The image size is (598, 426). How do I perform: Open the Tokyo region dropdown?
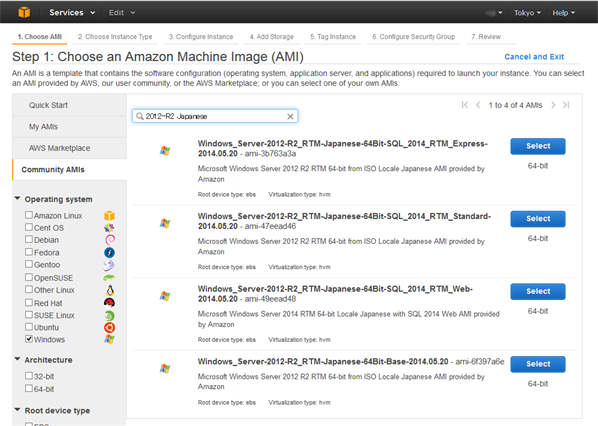click(527, 13)
